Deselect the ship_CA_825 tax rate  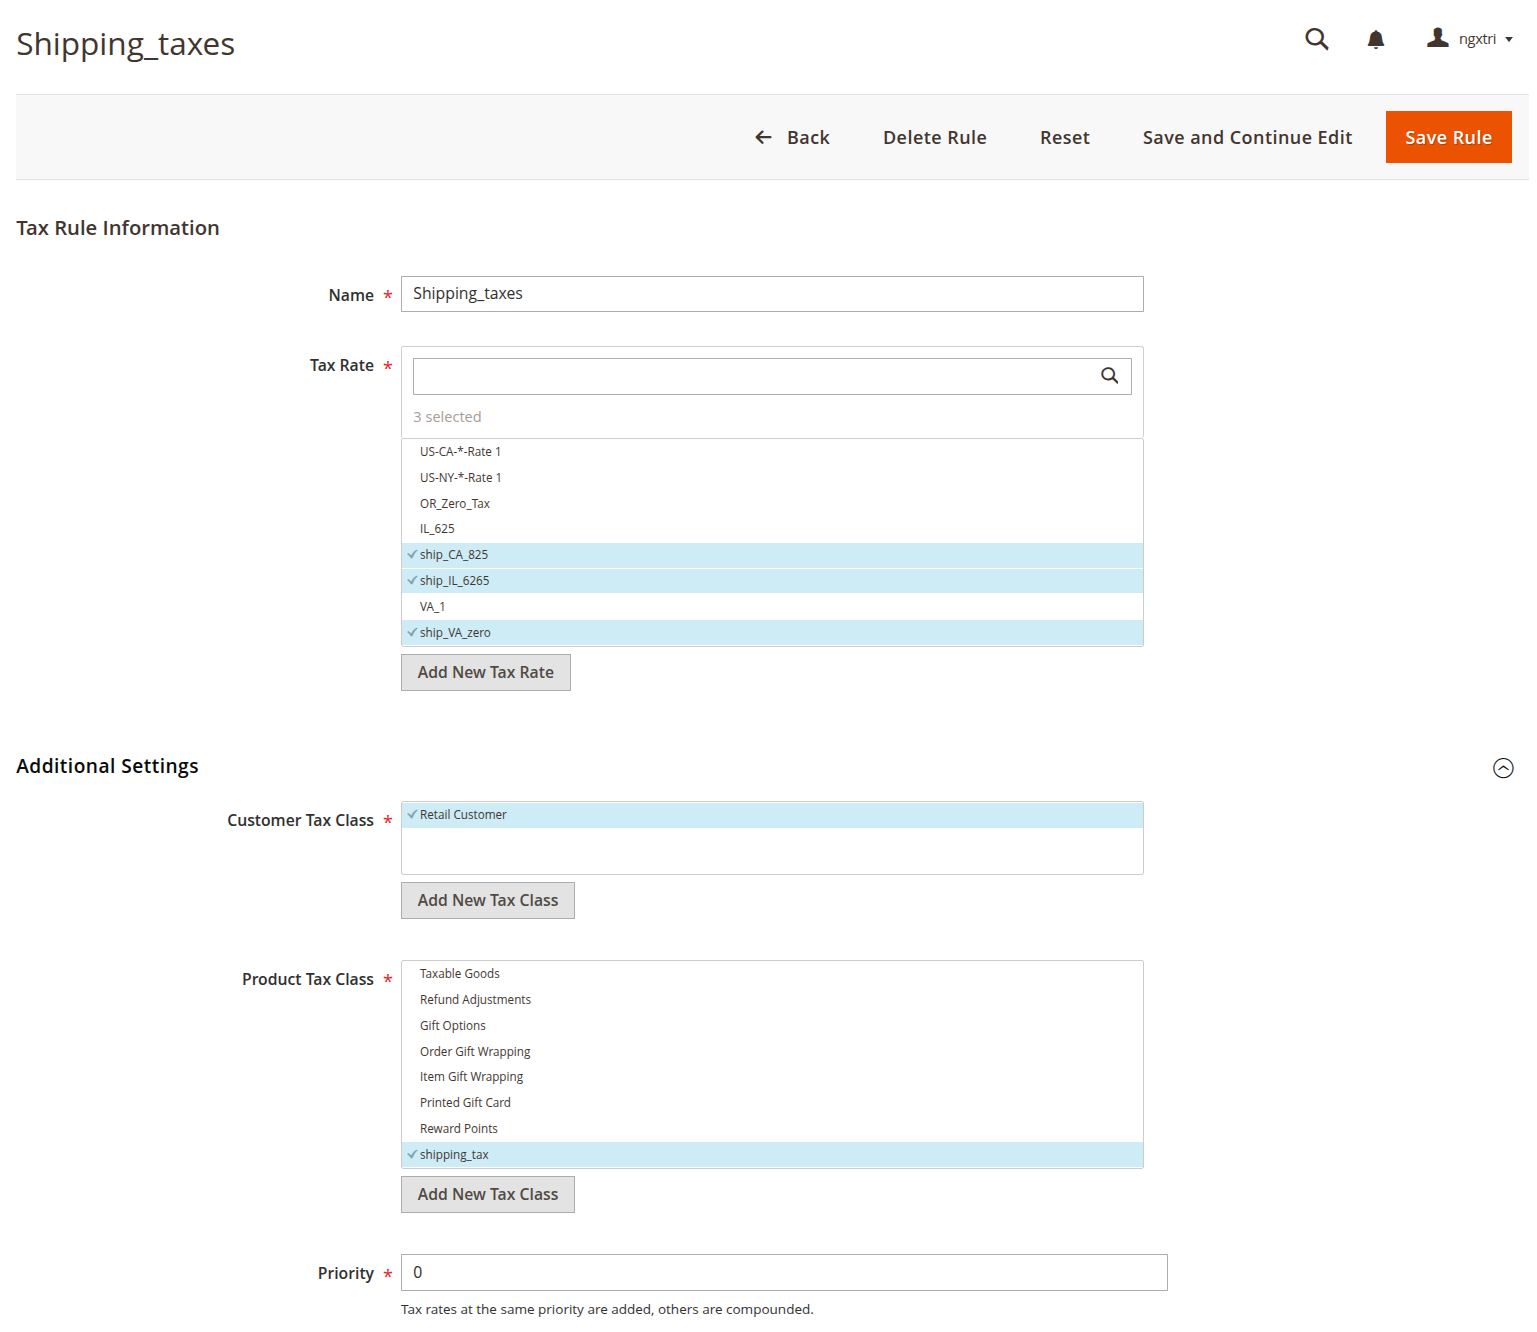pyautogui.click(x=454, y=555)
